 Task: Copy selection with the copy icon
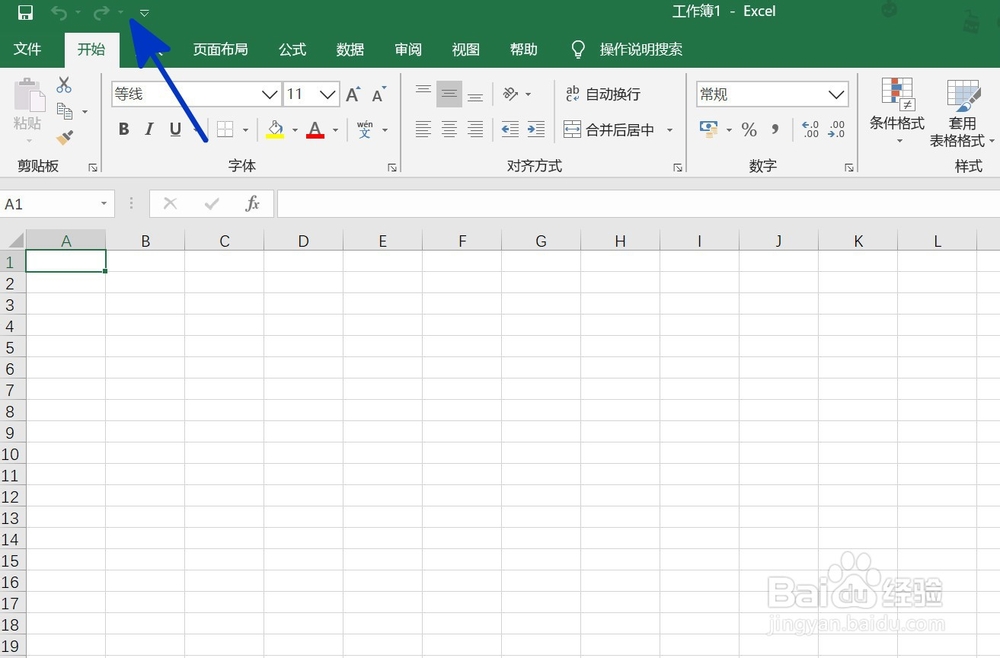coord(64,111)
